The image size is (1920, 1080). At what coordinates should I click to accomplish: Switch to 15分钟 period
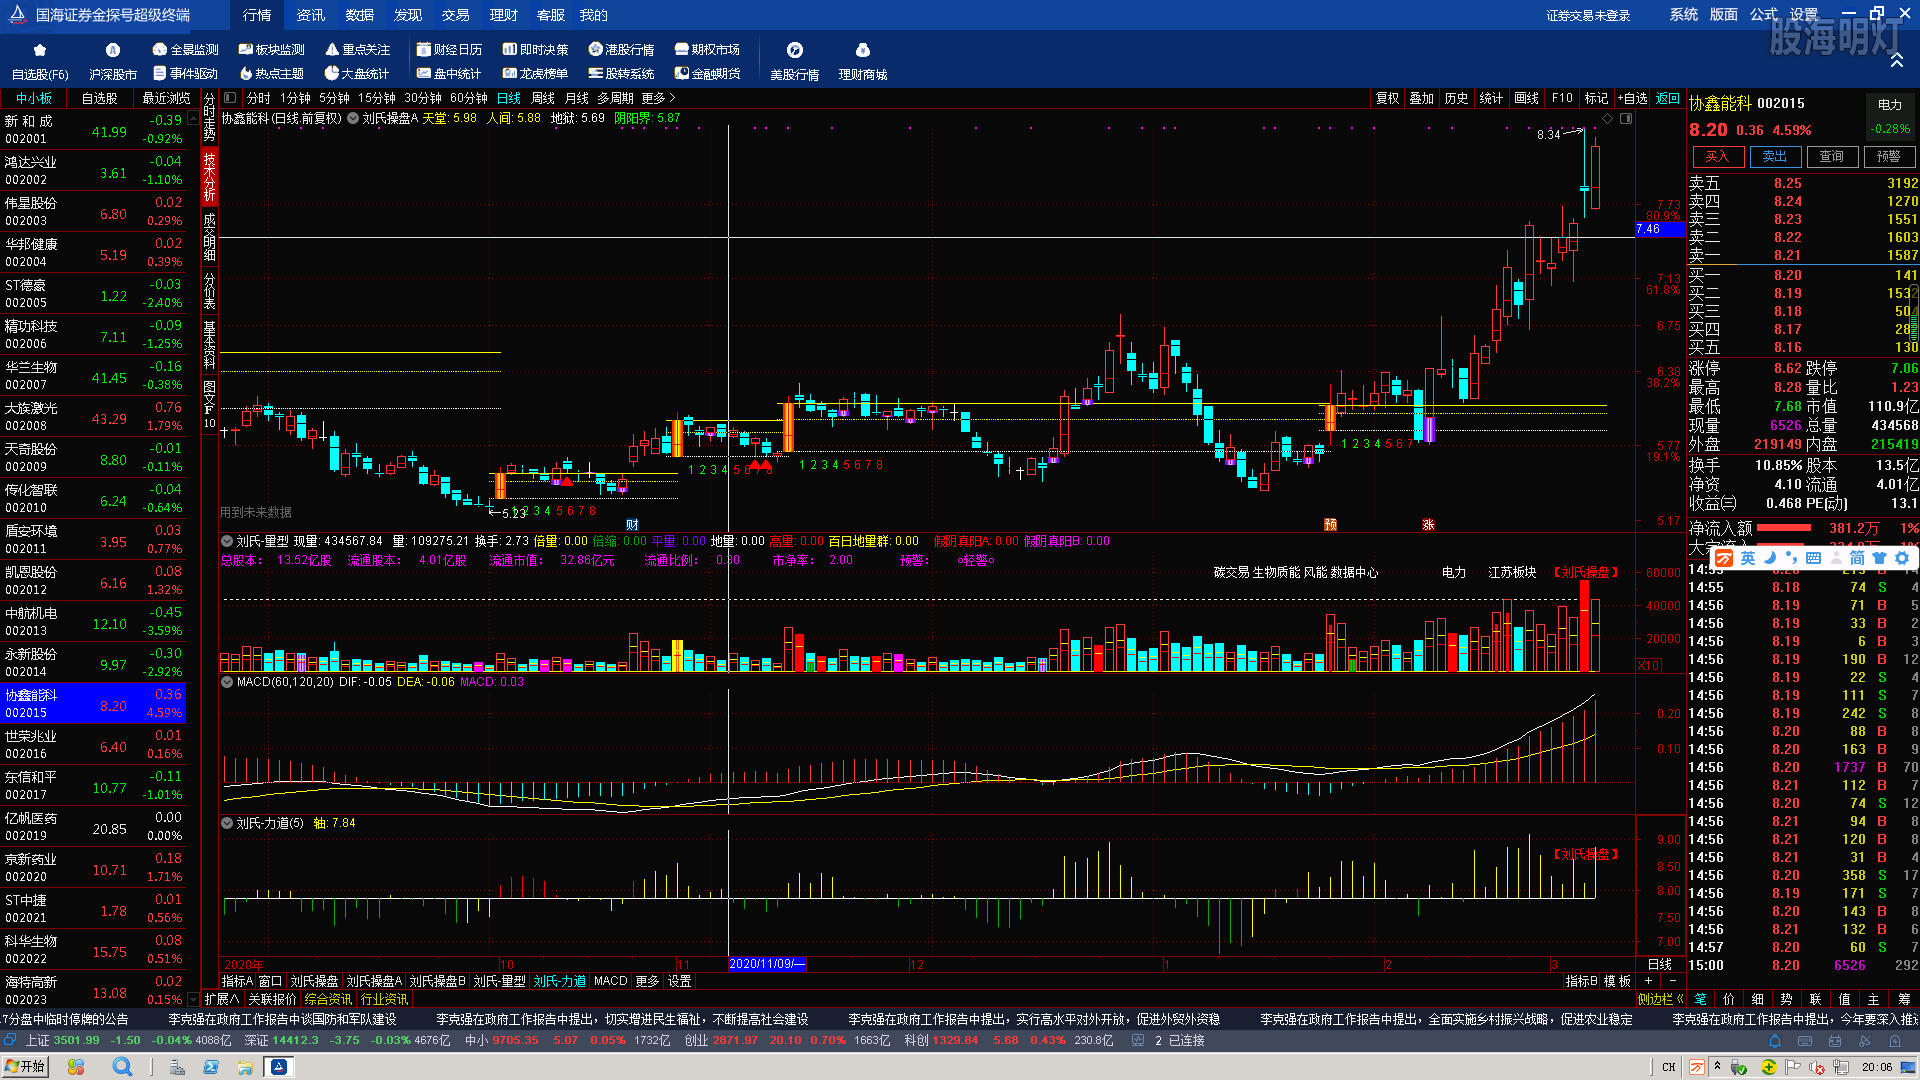click(377, 98)
